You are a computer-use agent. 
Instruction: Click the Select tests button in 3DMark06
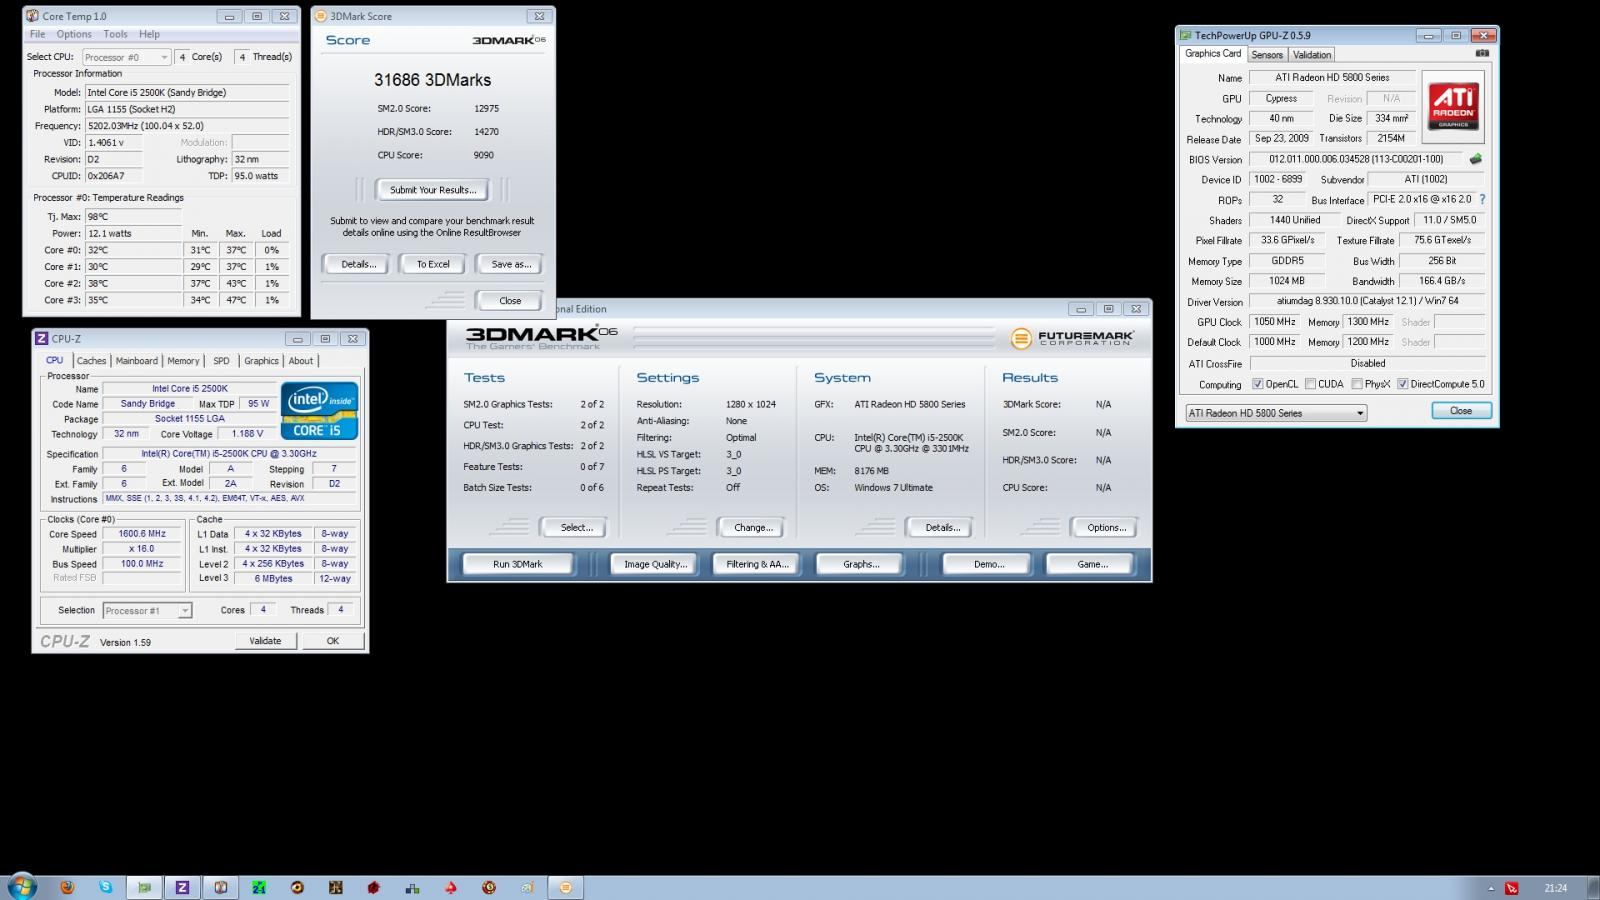pos(575,527)
